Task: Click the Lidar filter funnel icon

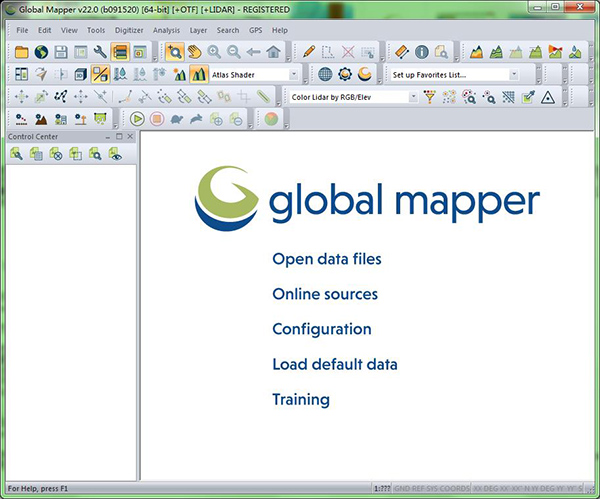Action: [x=430, y=97]
